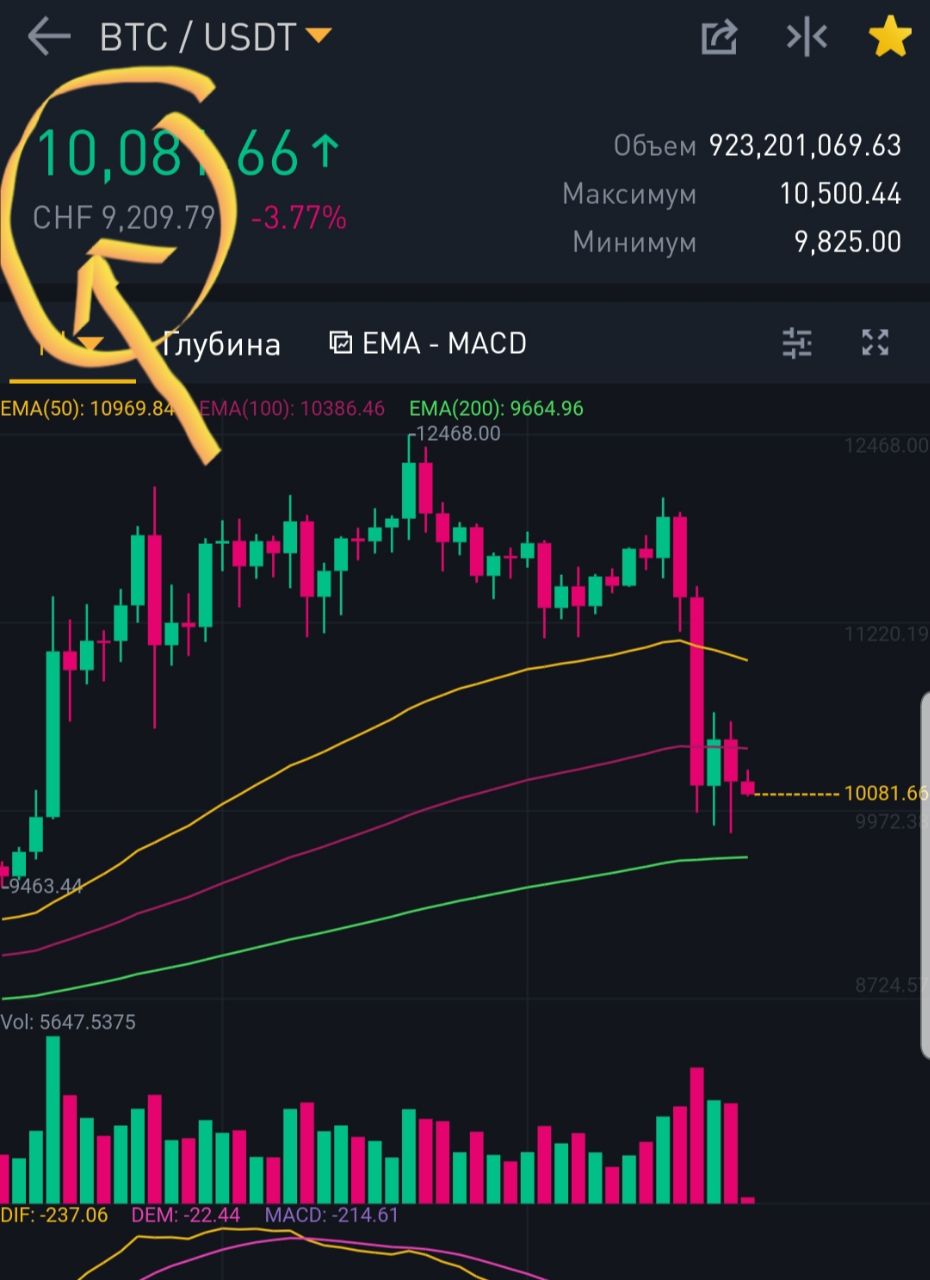Tap the Vol: 5647.5375 volume label
The height and width of the screenshot is (1280, 930).
(68, 1022)
